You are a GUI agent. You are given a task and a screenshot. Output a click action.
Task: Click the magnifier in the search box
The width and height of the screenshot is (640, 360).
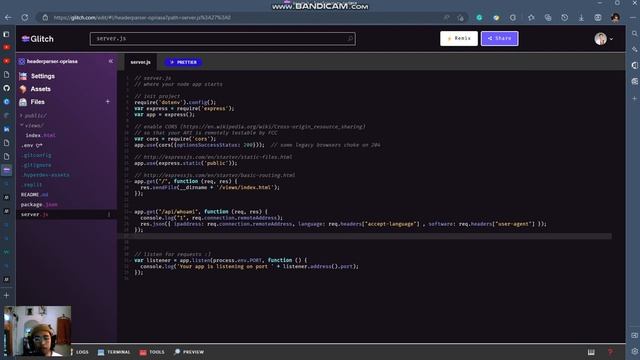[x=350, y=38]
